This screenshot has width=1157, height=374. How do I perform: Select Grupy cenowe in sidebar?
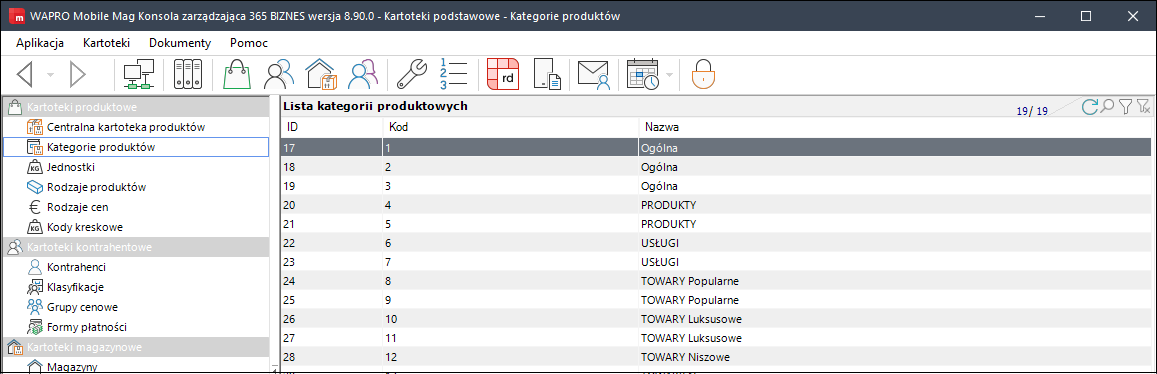coord(82,306)
